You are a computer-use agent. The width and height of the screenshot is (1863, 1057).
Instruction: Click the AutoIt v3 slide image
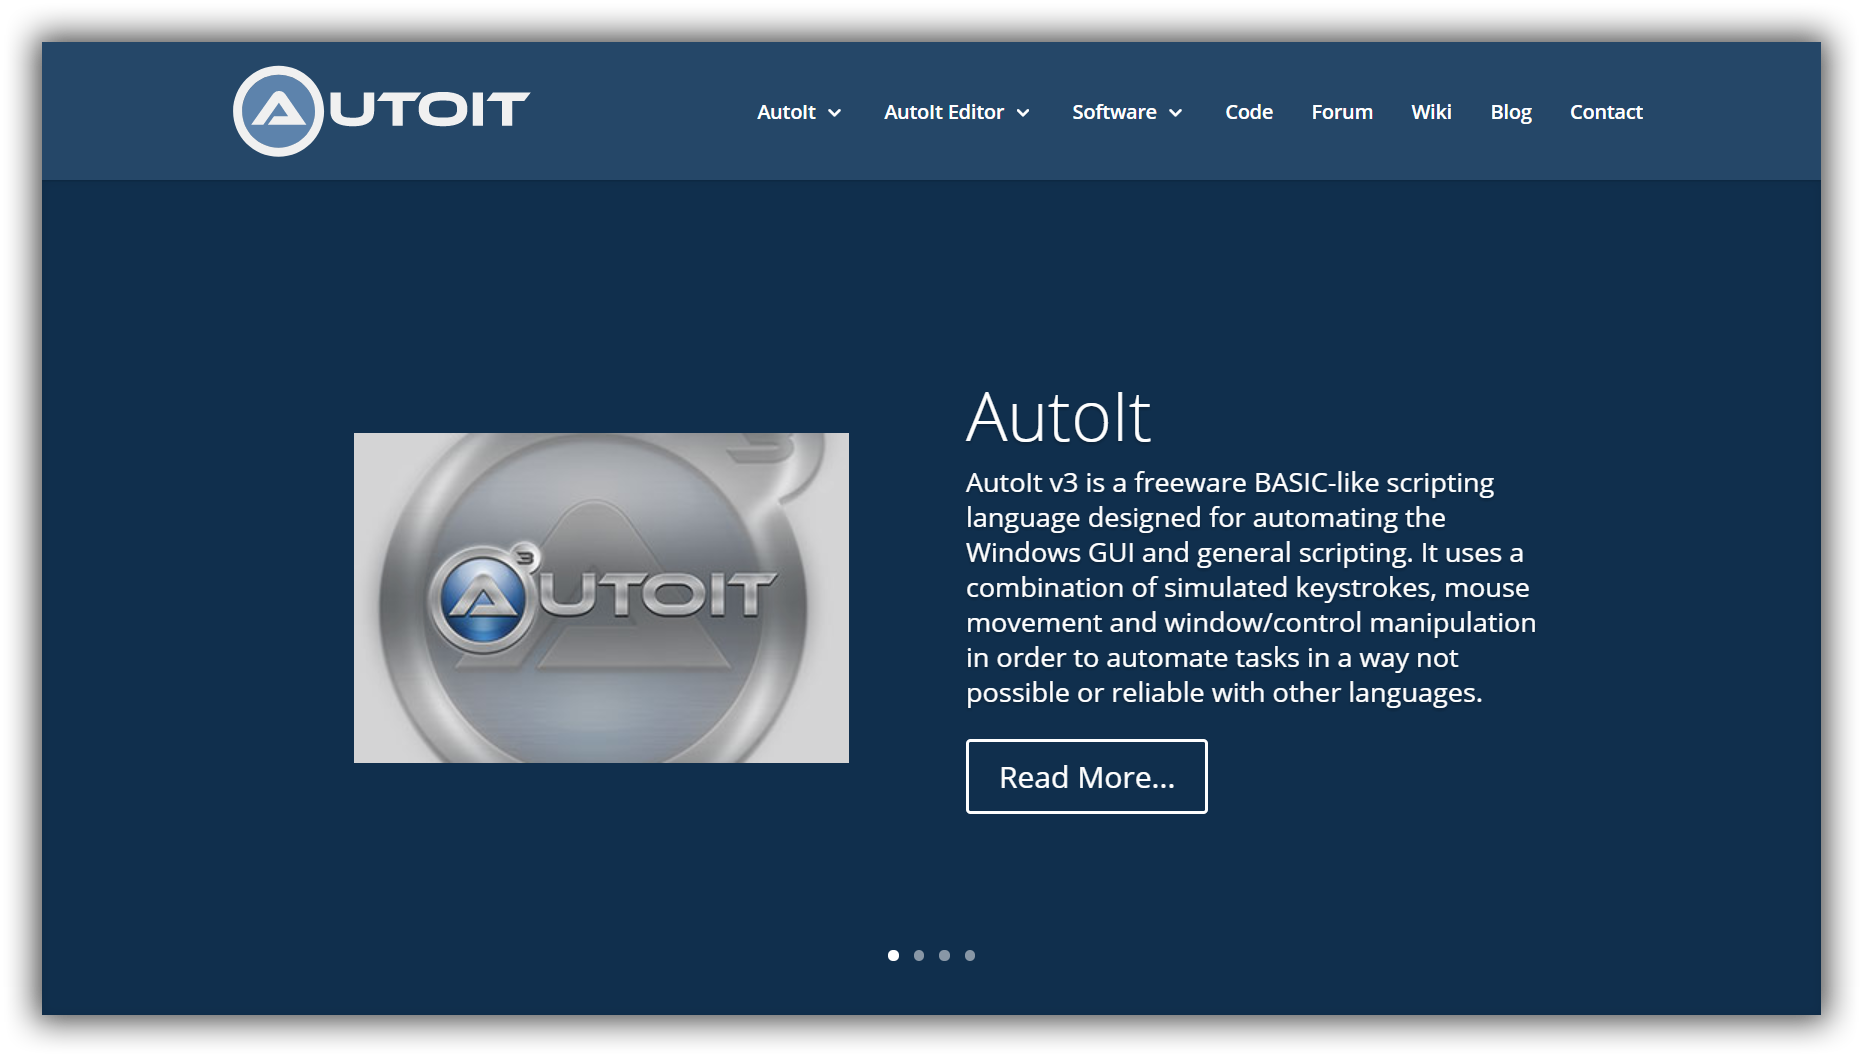(x=601, y=598)
